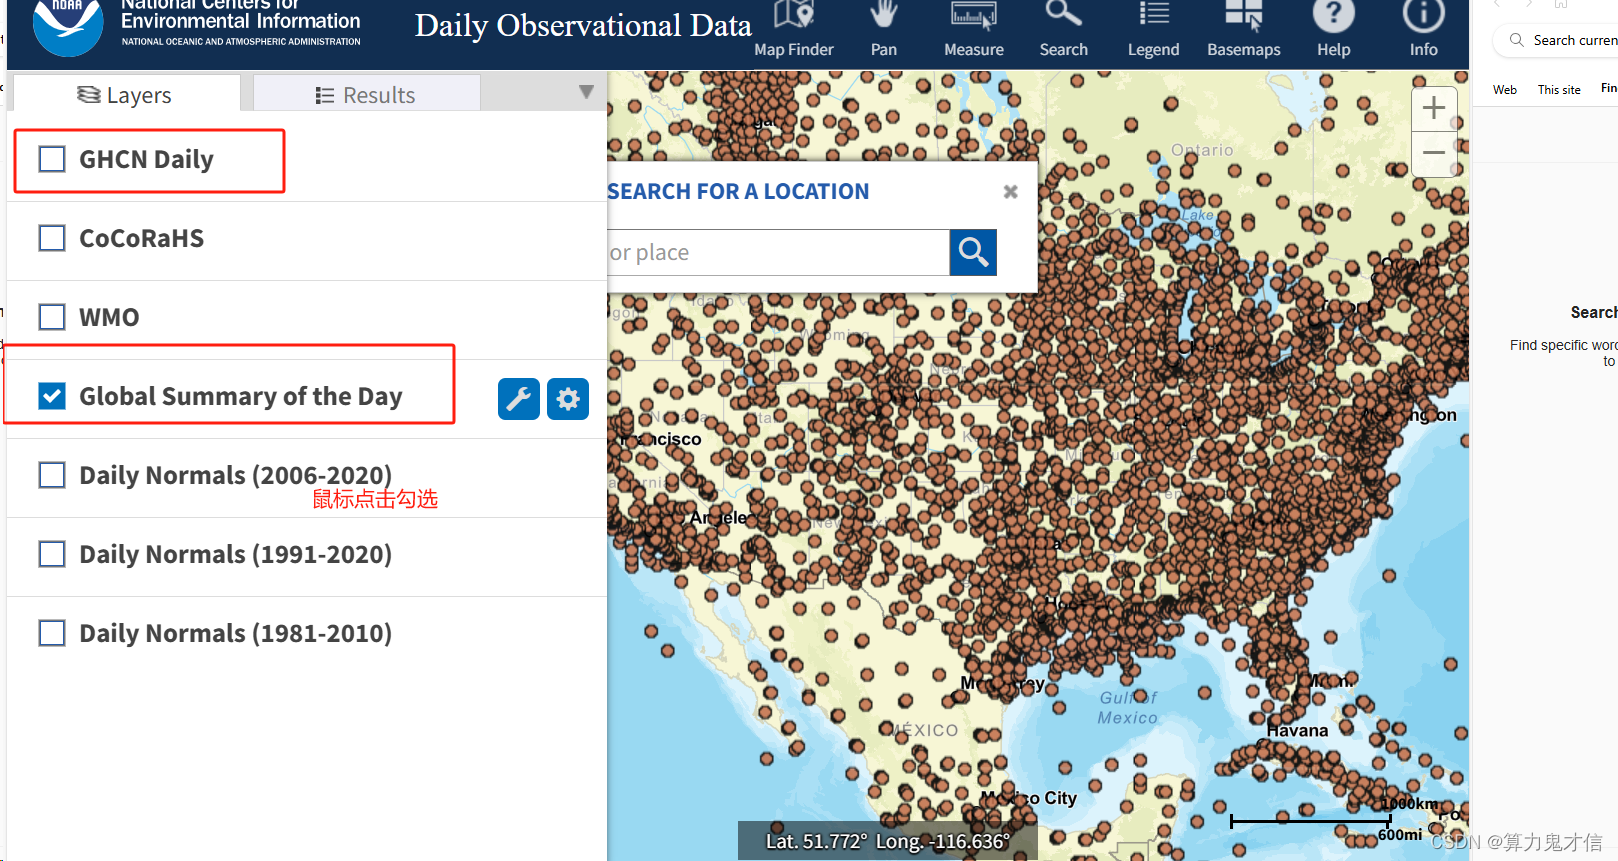Click the SEARCH FOR A LOCATION heading
This screenshot has height=861, width=1618.
point(738,191)
